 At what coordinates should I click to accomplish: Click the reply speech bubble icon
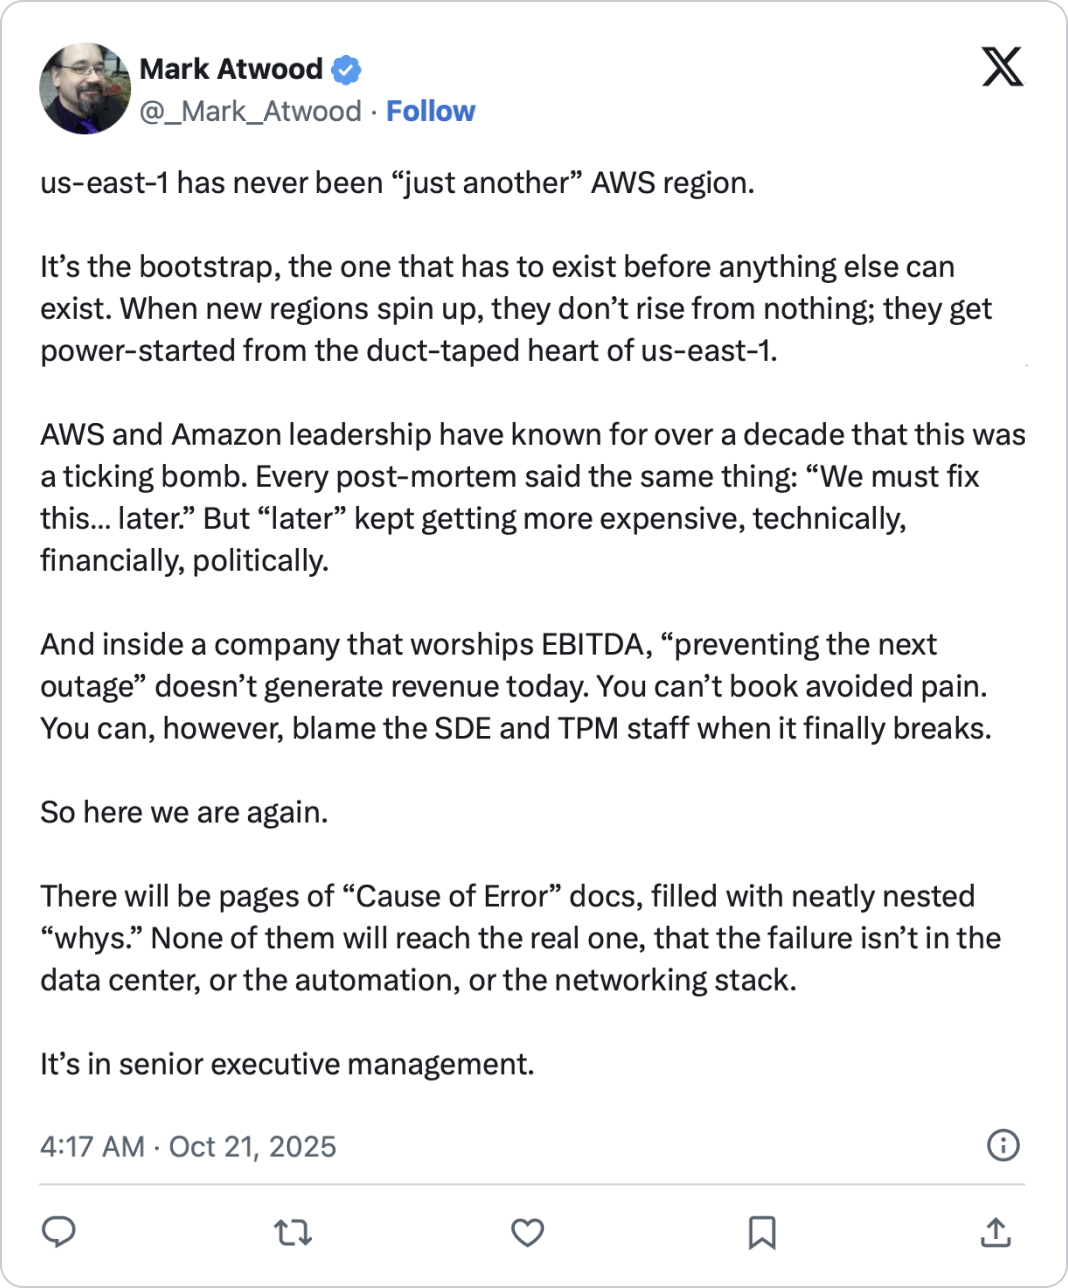point(59,1232)
